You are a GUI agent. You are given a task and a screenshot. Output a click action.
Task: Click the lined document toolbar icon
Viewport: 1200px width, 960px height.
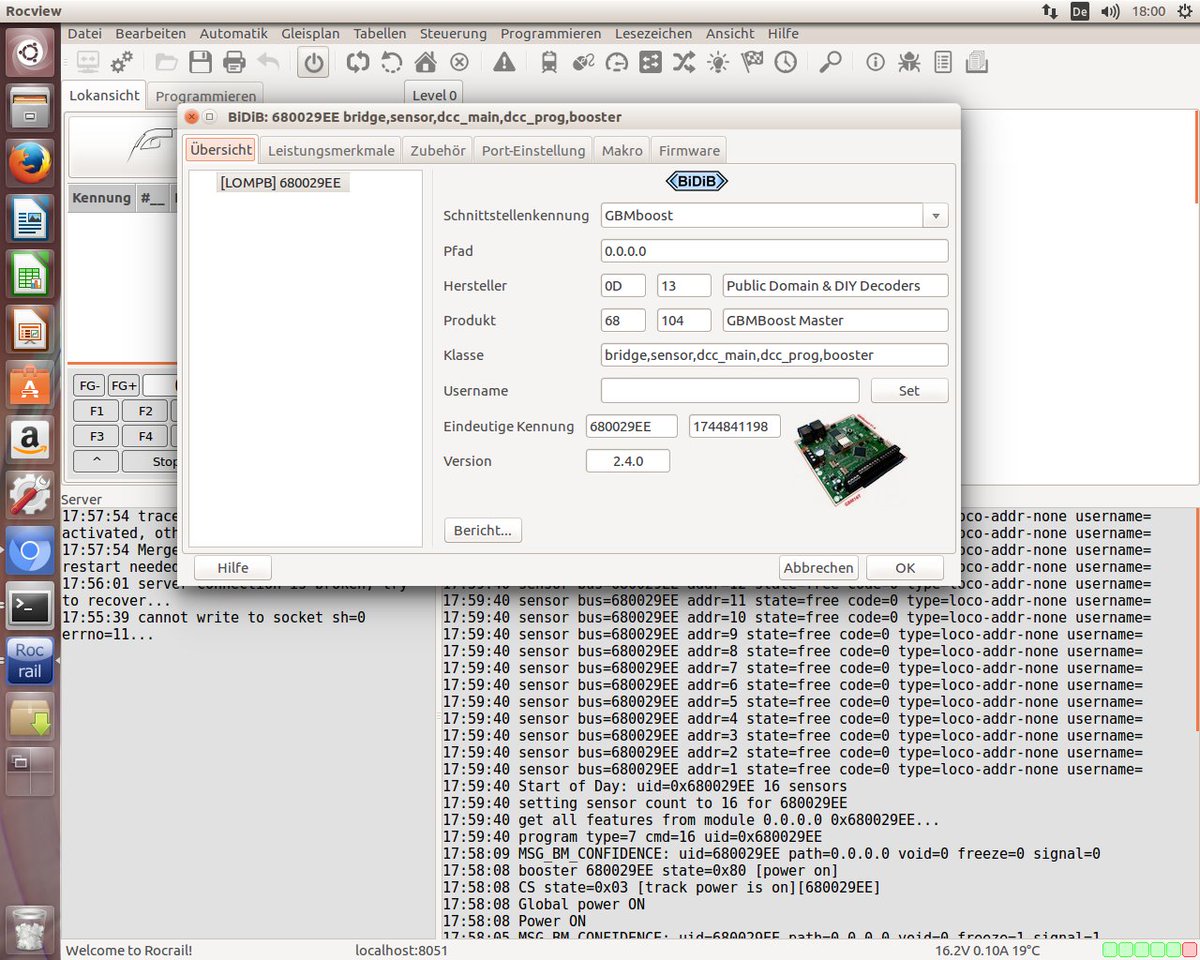click(942, 63)
